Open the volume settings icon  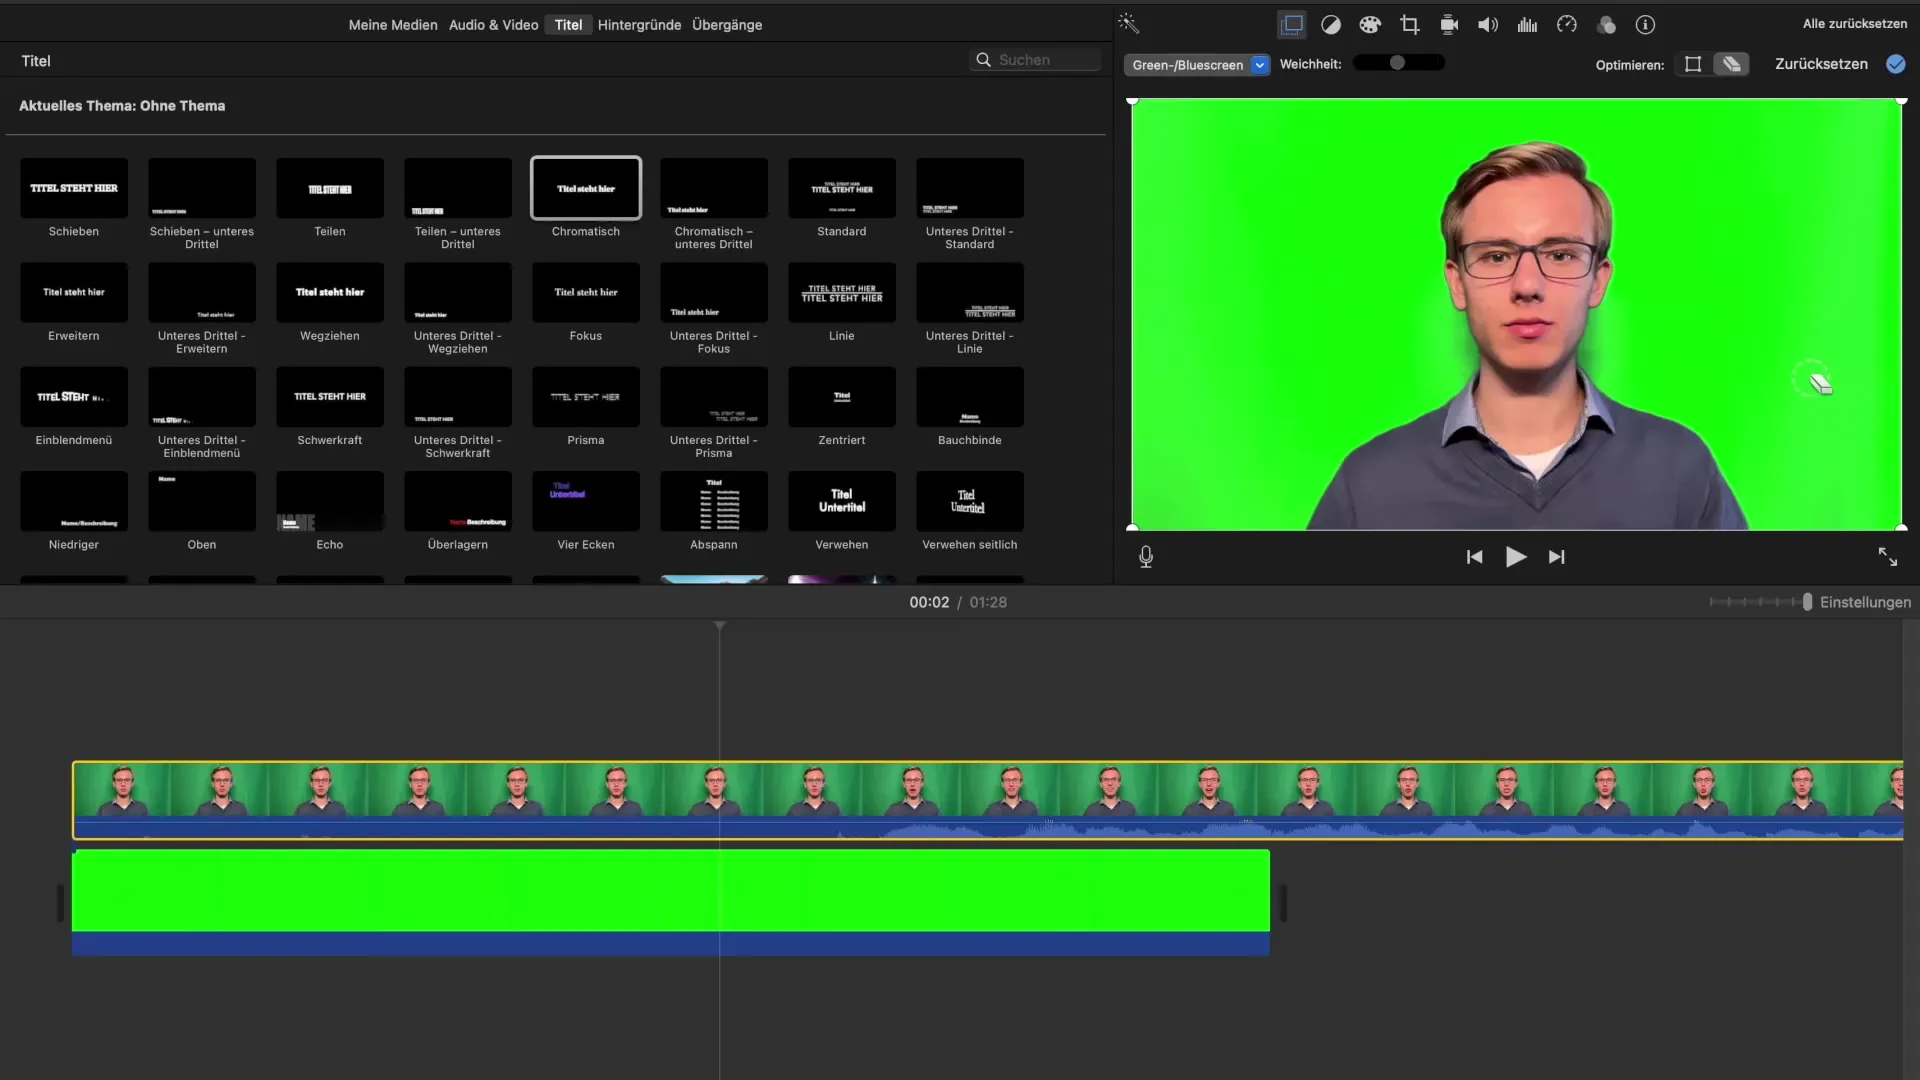click(x=1488, y=25)
